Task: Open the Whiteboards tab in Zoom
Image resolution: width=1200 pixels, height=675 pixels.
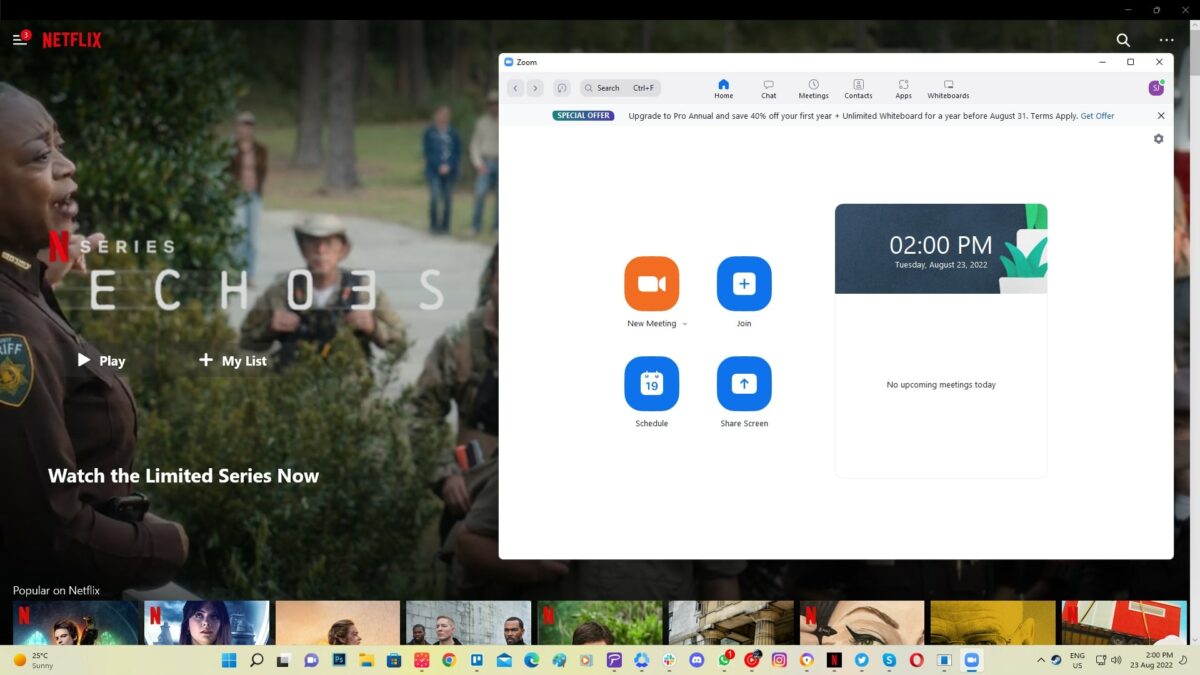Action: (x=948, y=89)
